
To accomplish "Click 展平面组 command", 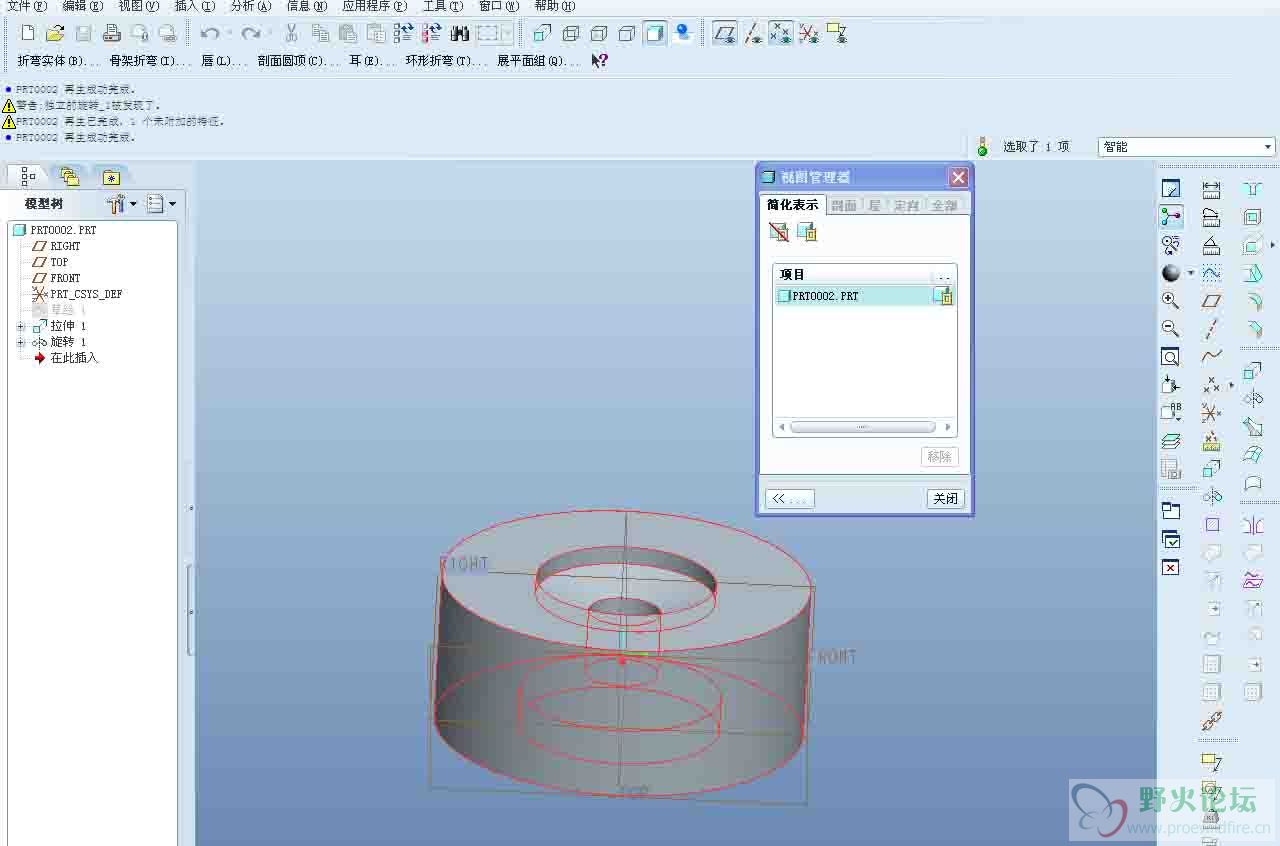I will click(538, 61).
